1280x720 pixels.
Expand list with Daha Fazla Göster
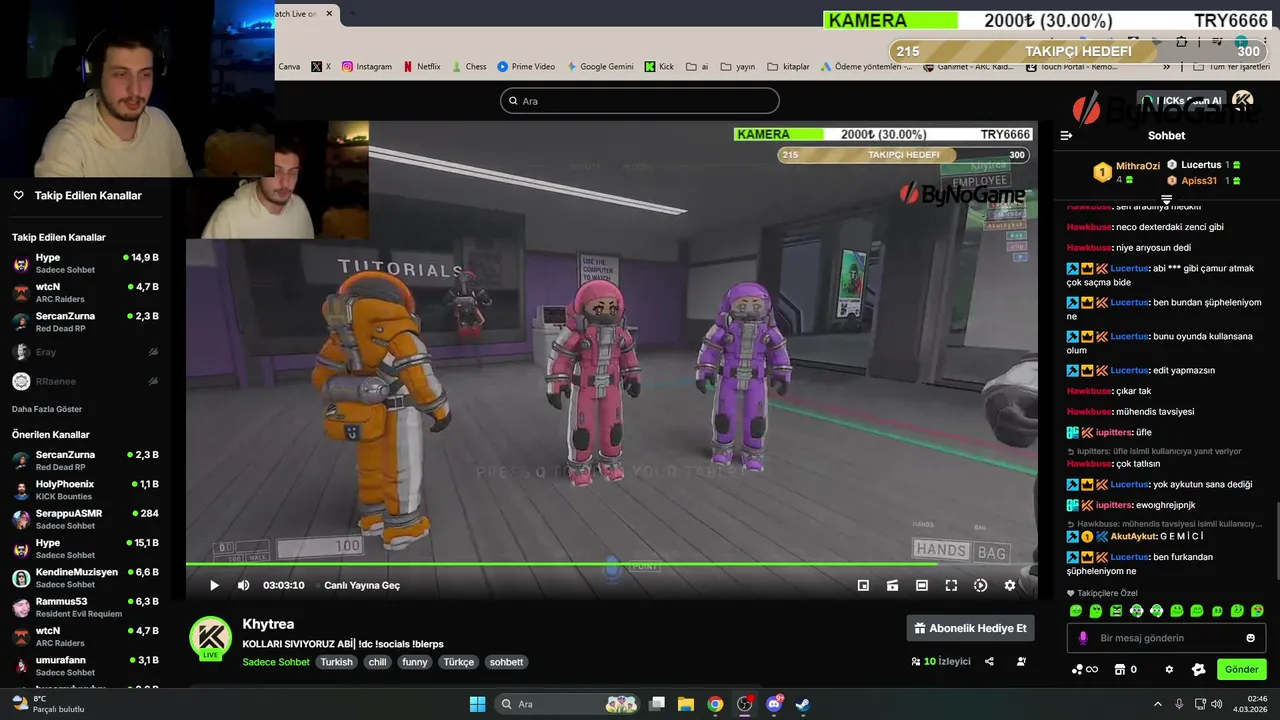point(47,409)
